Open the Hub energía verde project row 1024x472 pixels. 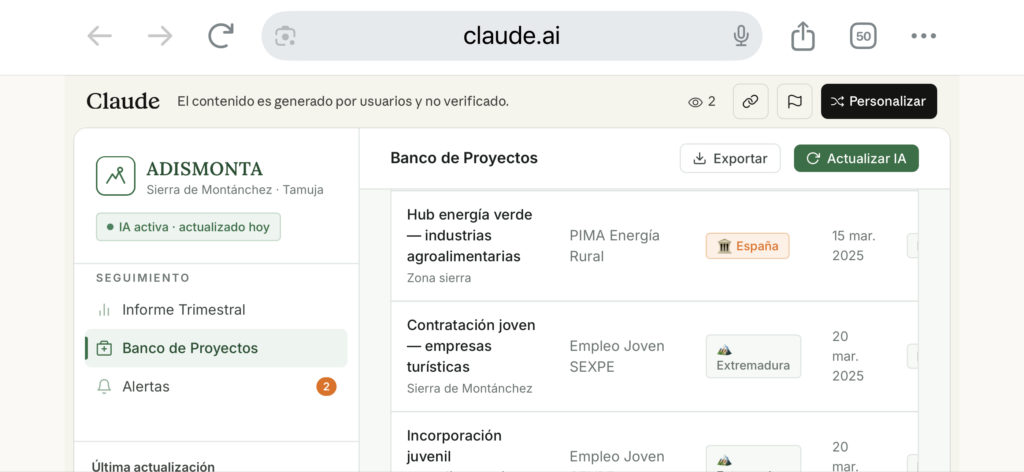tap(470, 235)
